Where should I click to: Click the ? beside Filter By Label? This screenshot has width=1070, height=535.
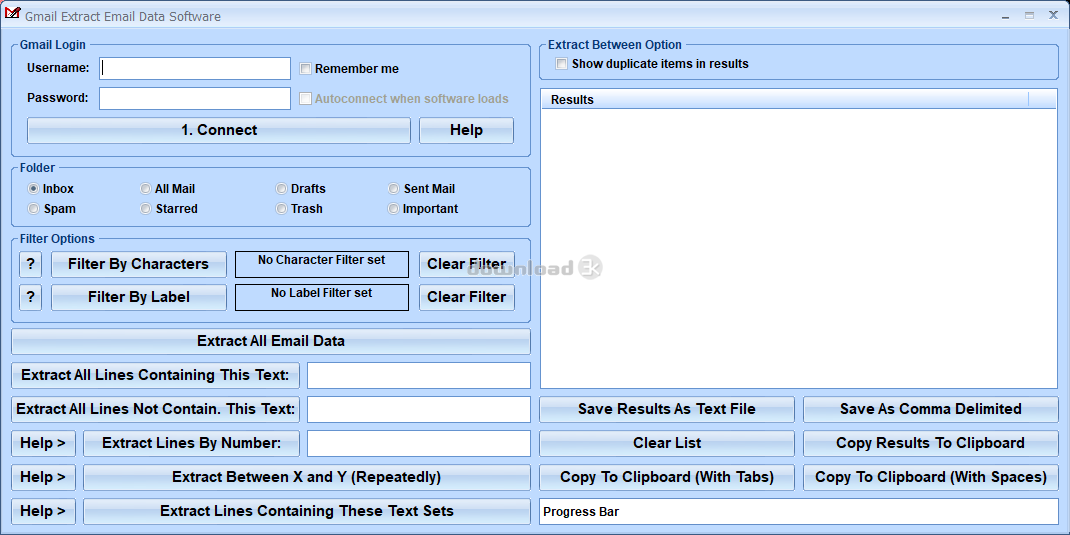(x=31, y=297)
